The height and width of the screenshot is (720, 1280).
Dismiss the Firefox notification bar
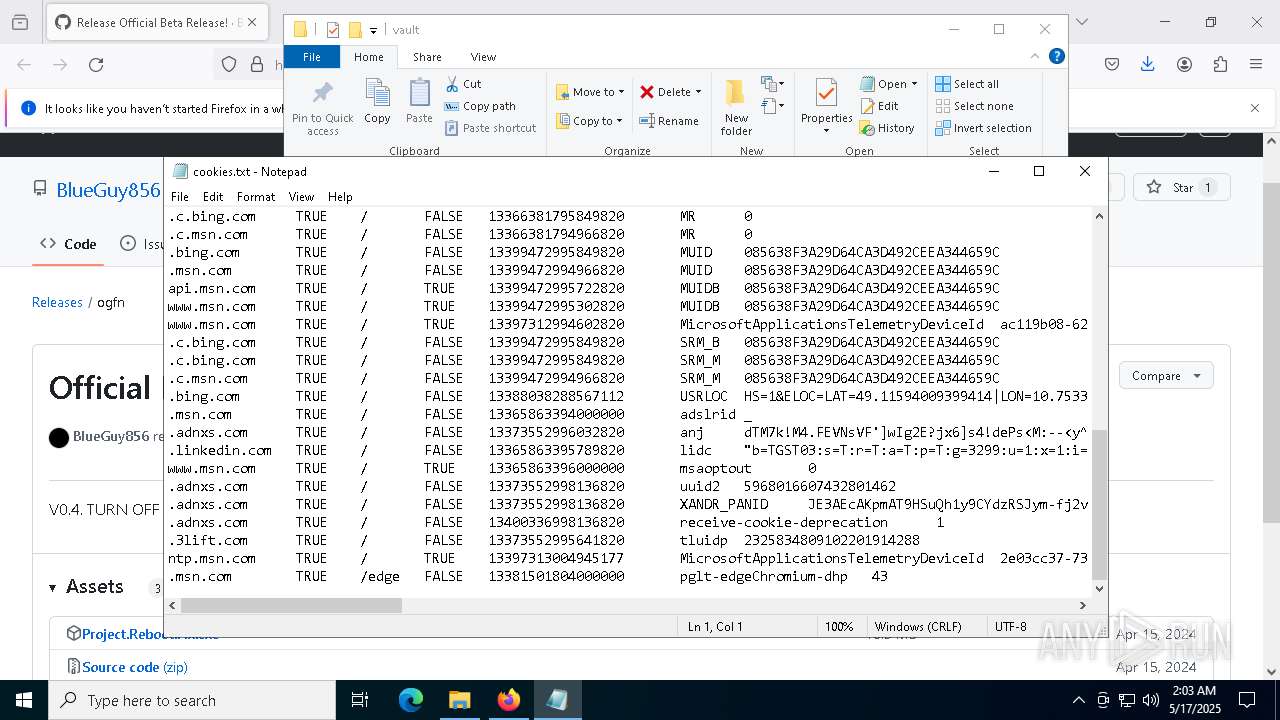1255,108
